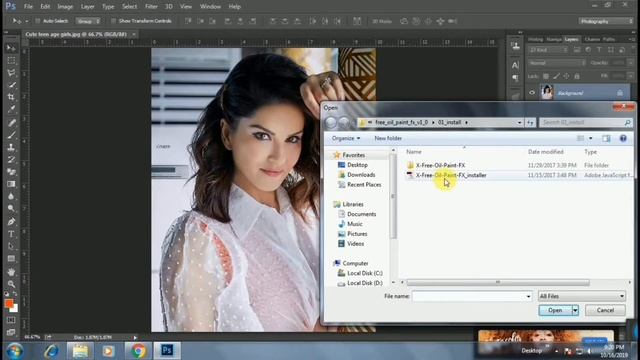Open the Organize dropdown menu
The height and width of the screenshot is (360, 640).
[346, 138]
